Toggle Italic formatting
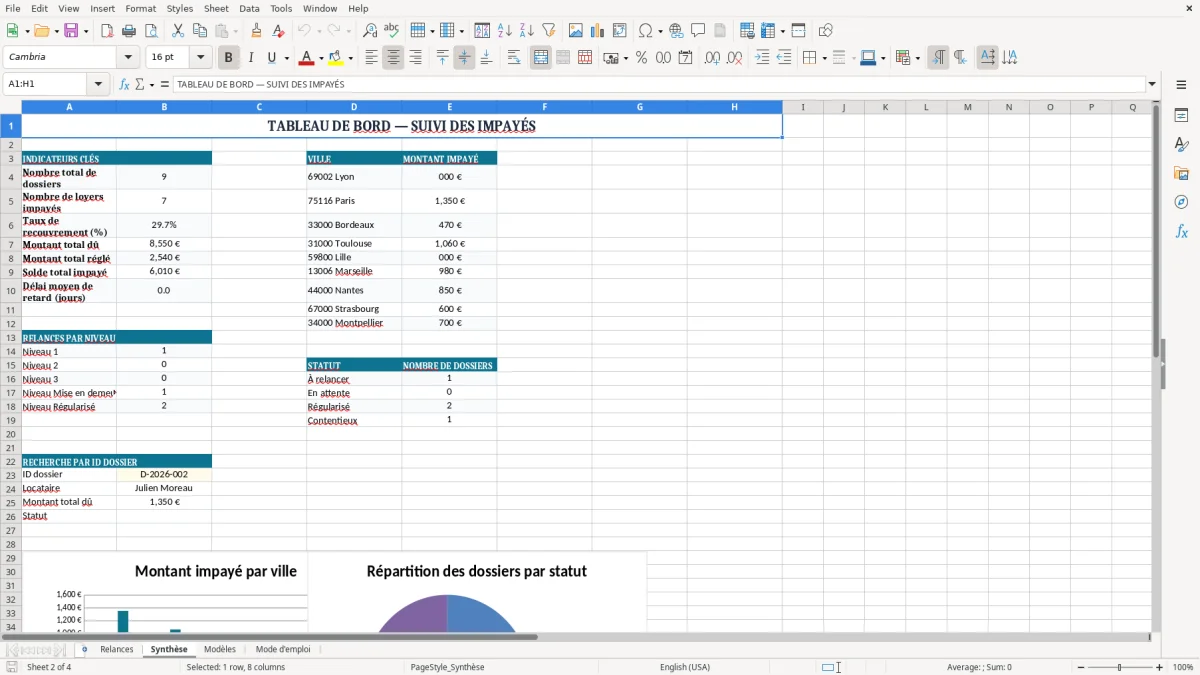The width and height of the screenshot is (1200, 675). 251,58
